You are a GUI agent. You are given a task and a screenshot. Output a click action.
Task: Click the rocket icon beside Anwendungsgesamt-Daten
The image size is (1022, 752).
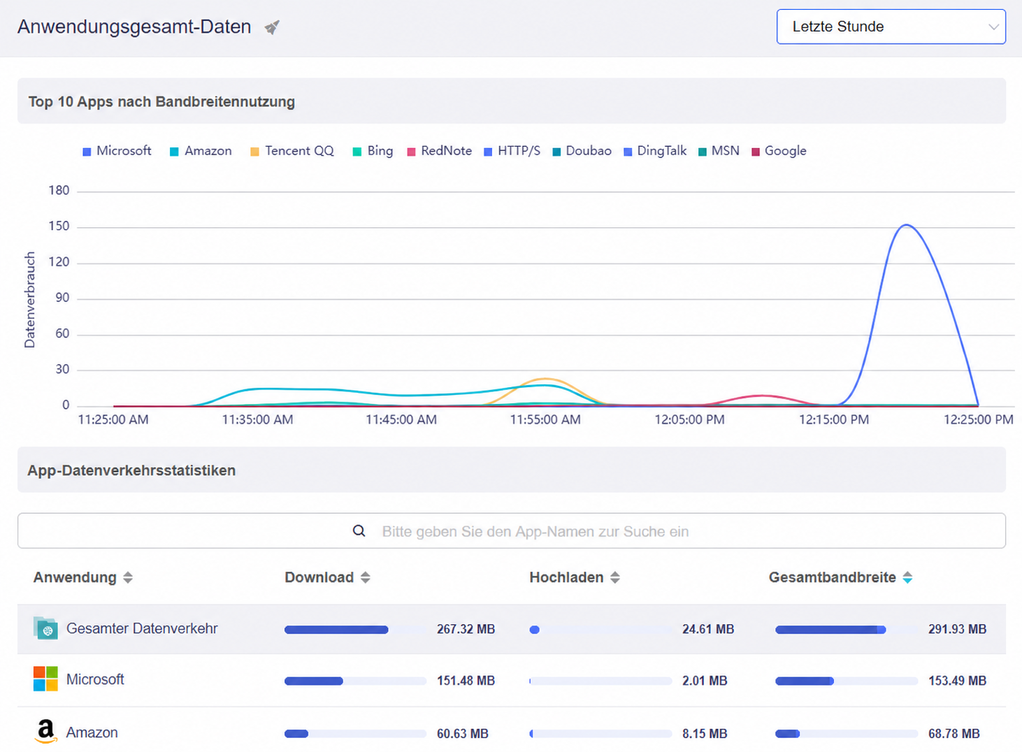[x=272, y=27]
